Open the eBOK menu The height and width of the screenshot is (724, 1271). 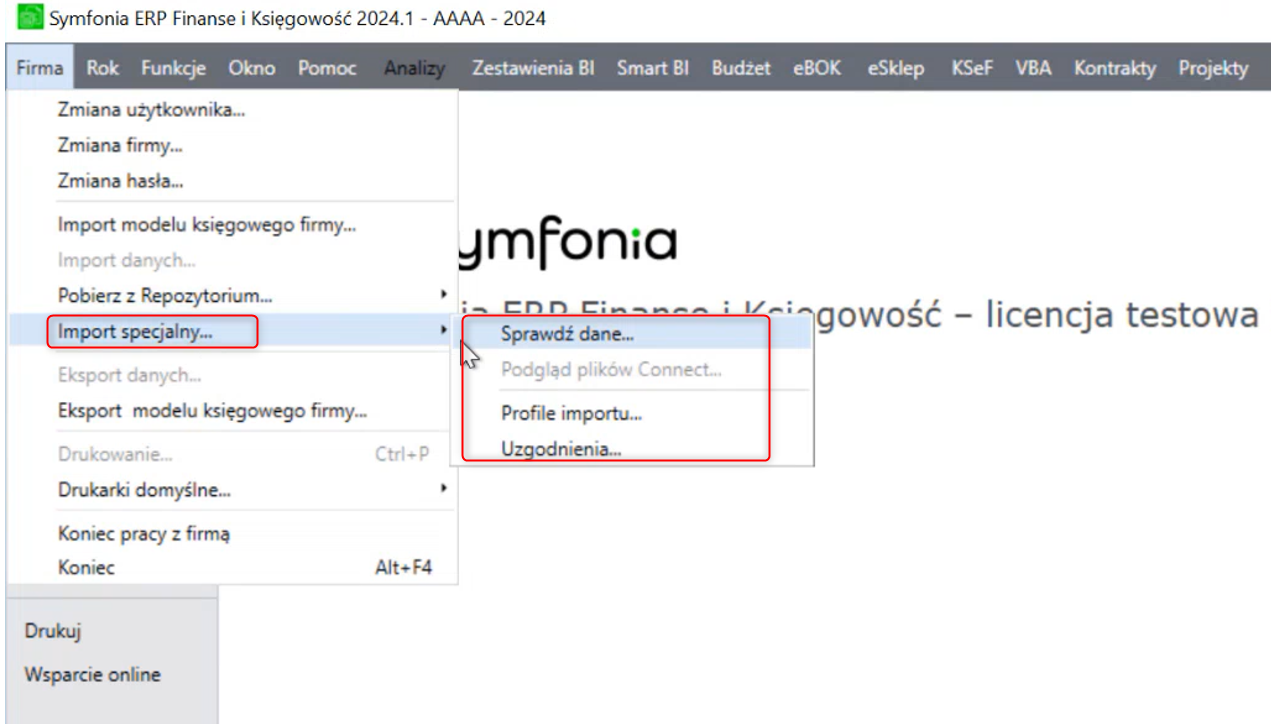[817, 68]
